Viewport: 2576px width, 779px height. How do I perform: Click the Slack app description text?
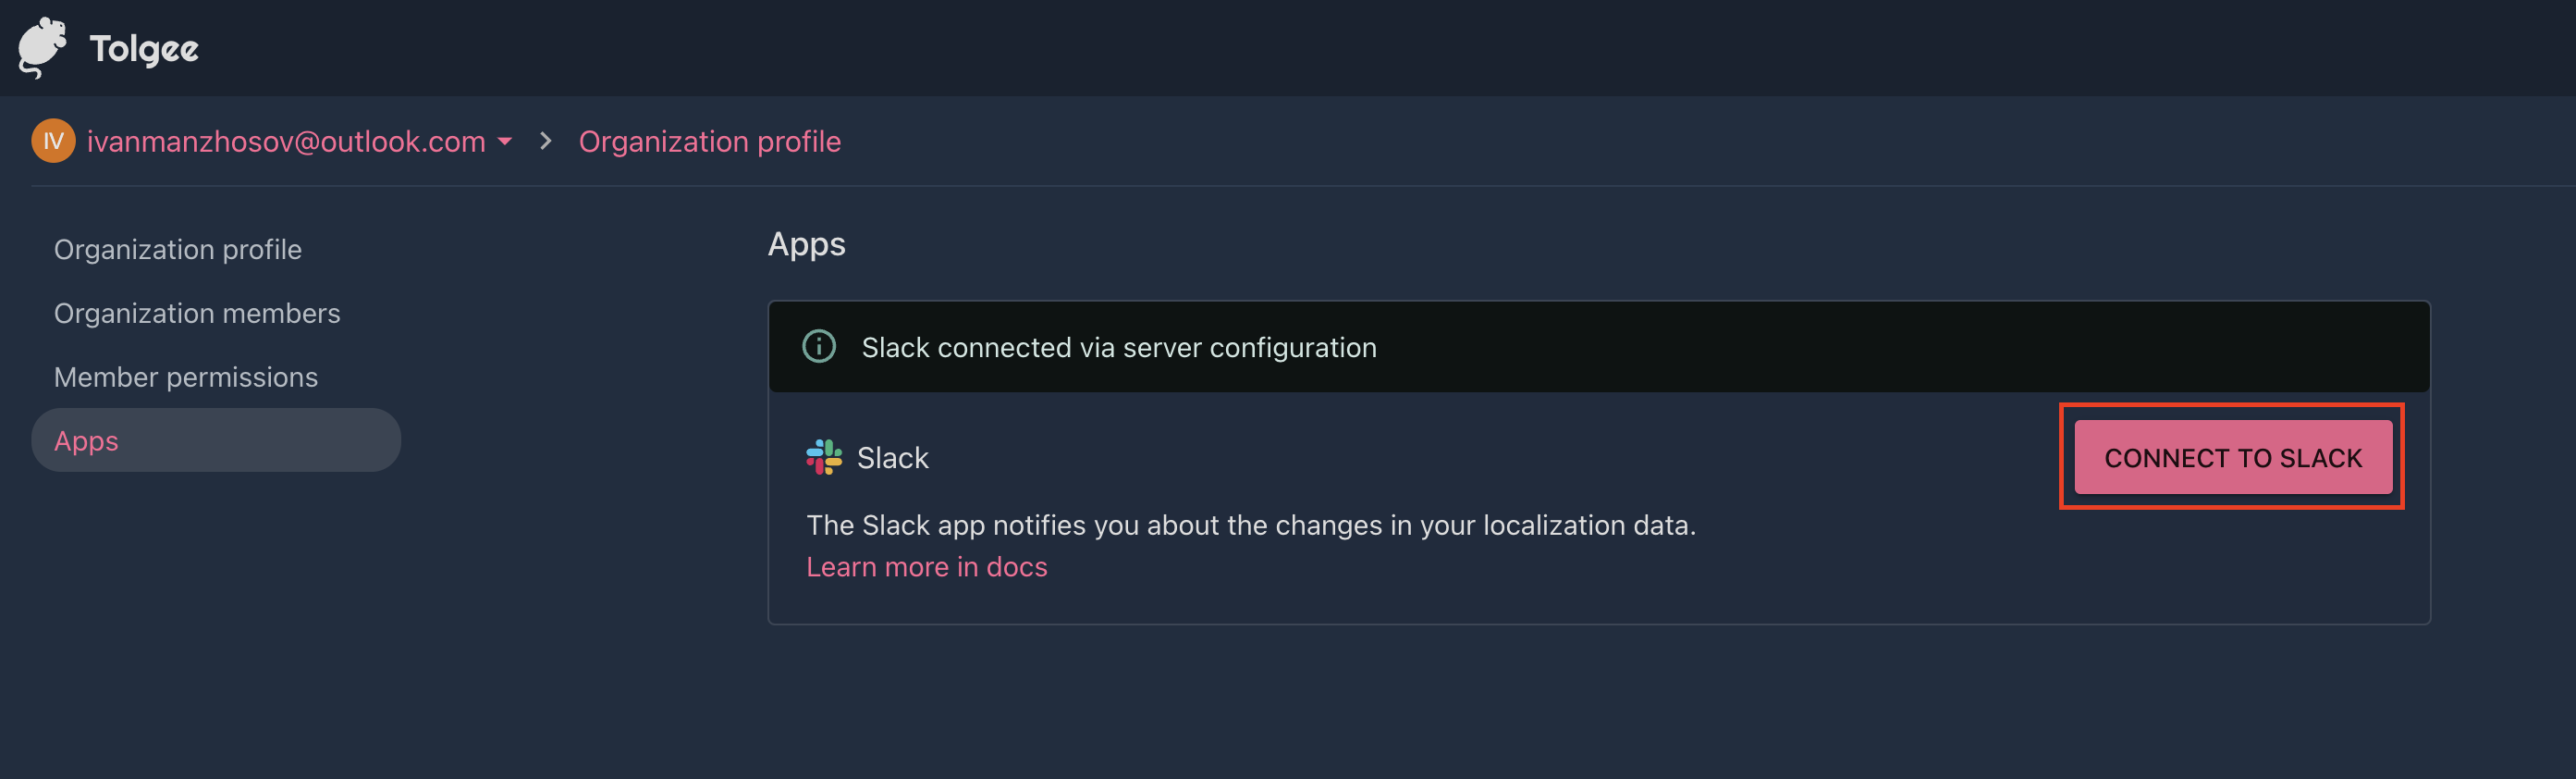1250,525
